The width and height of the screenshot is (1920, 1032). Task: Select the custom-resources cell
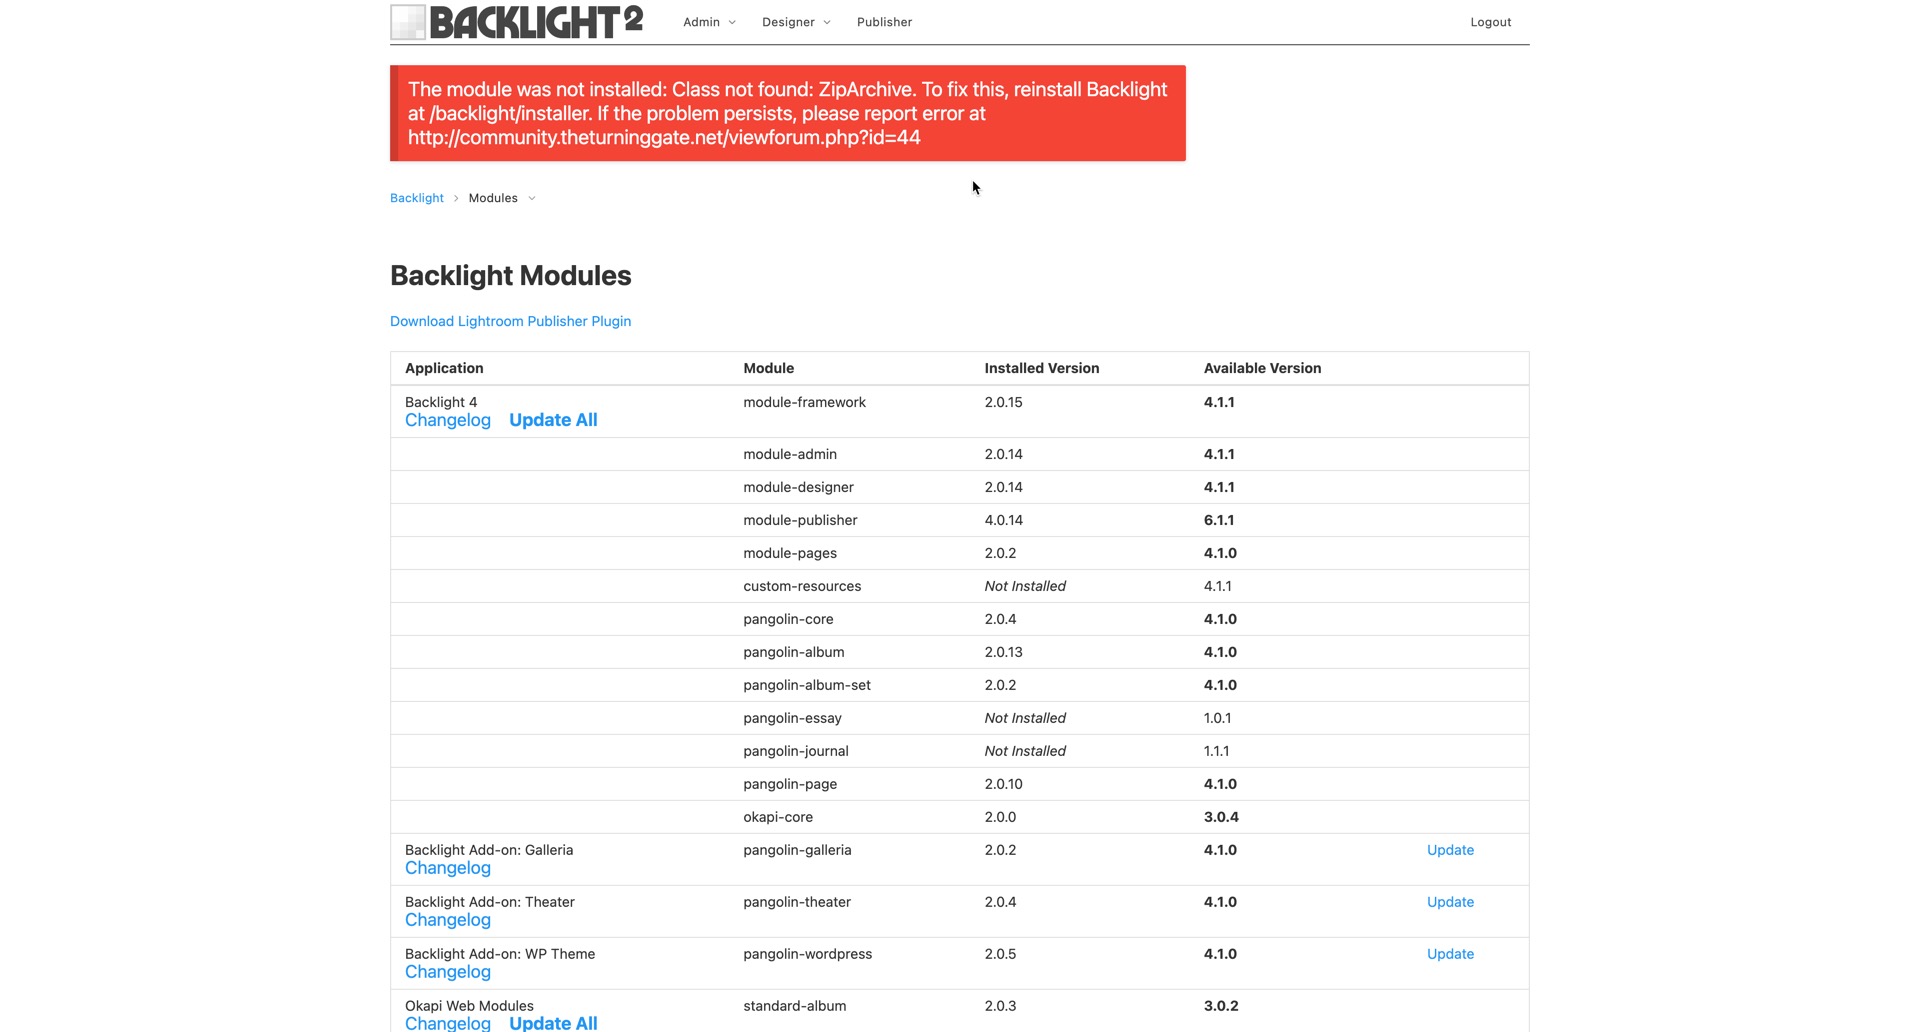802,586
